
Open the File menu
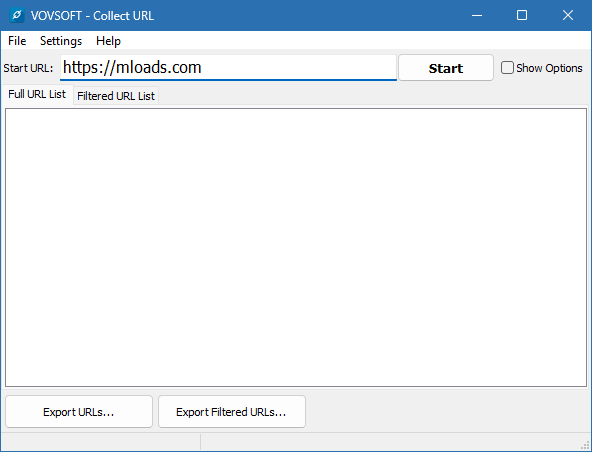point(17,41)
